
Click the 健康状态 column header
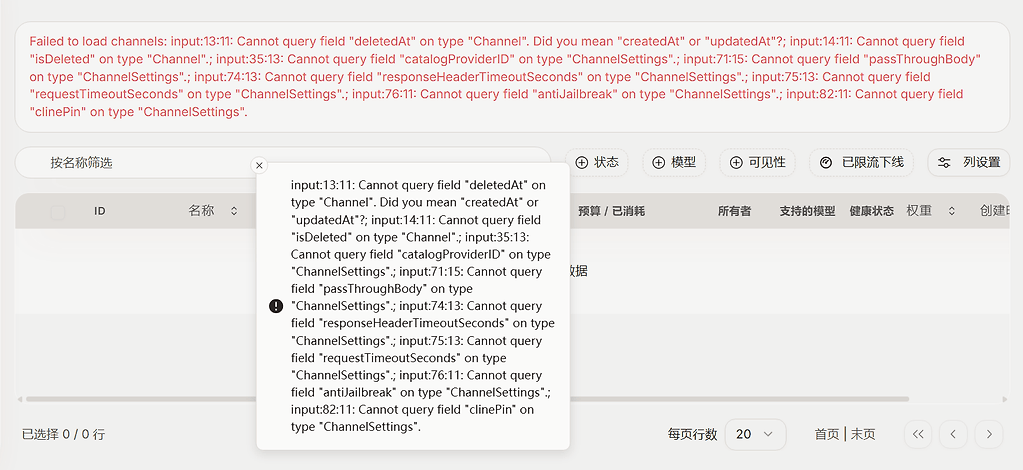click(872, 211)
